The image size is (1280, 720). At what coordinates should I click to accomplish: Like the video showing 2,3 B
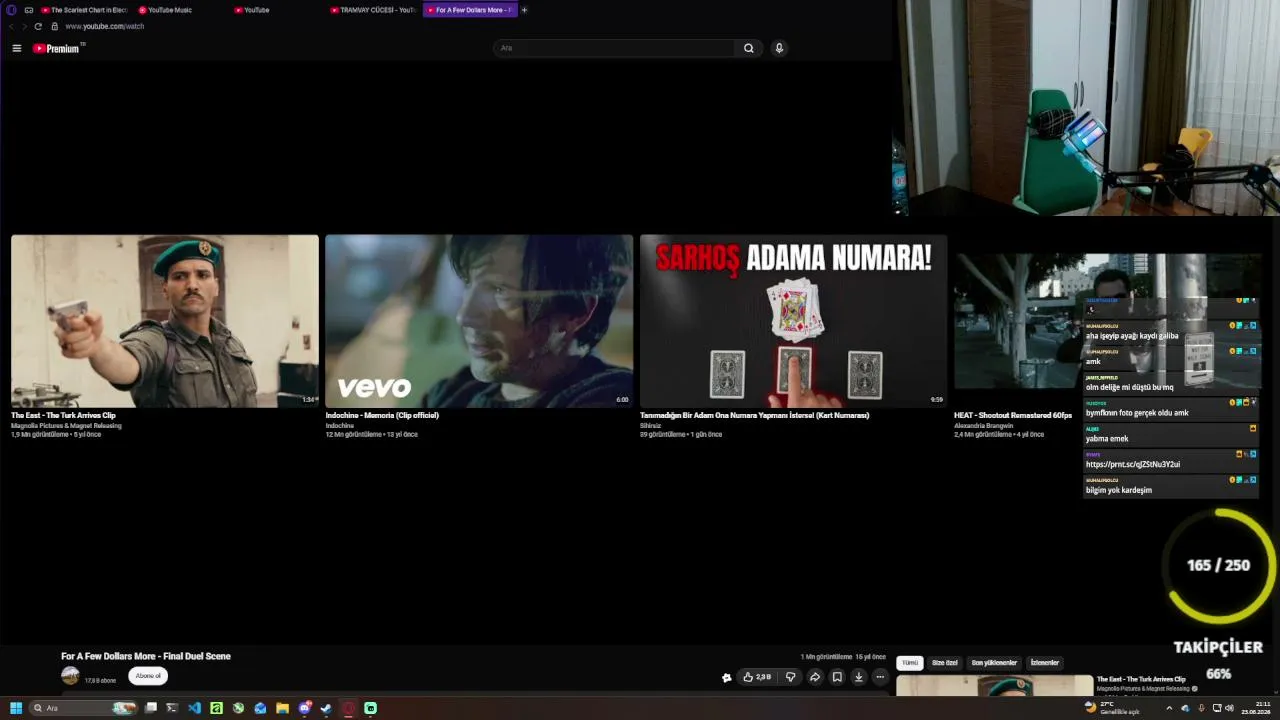pyautogui.click(x=757, y=677)
